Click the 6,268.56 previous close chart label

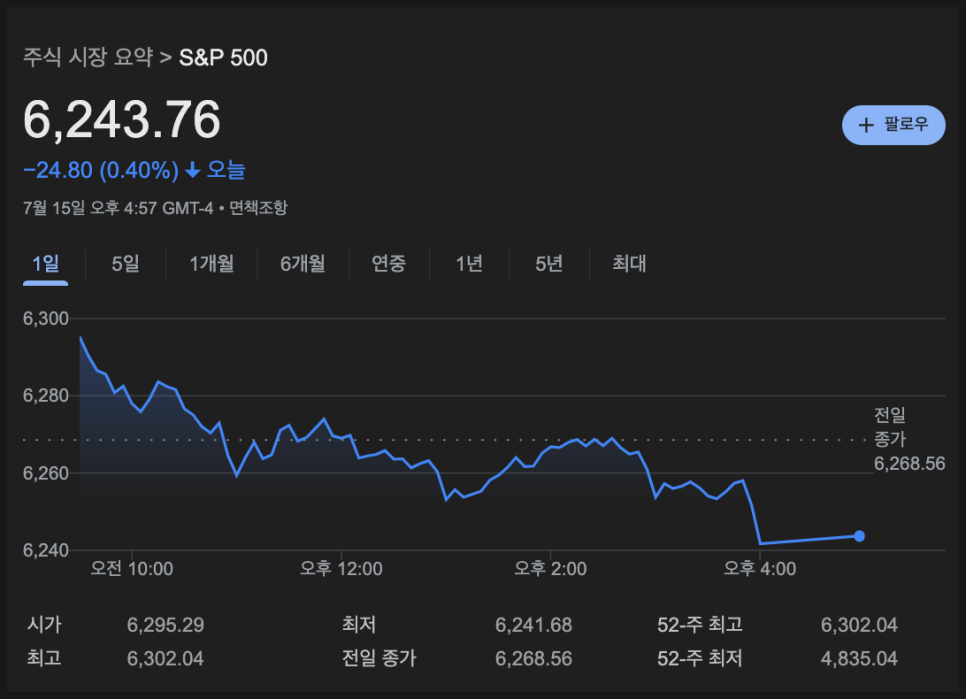909,463
